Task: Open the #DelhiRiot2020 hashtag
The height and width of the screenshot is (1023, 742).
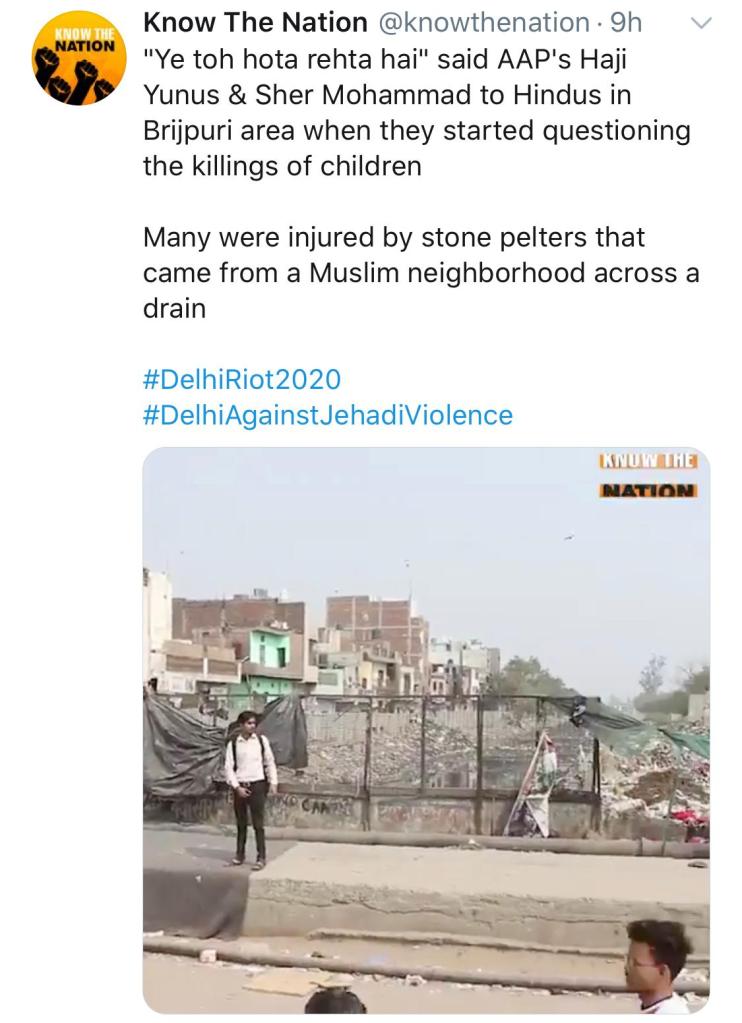Action: pos(241,379)
